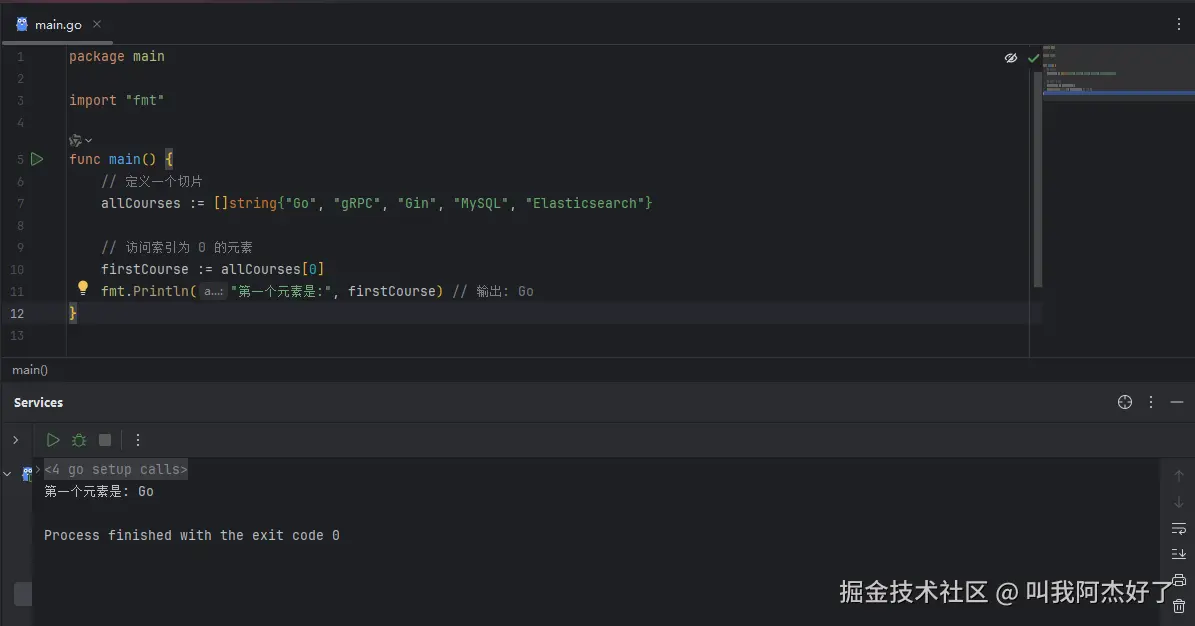The height and width of the screenshot is (626, 1195).
Task: Click the package main line
Action: (x=117, y=56)
